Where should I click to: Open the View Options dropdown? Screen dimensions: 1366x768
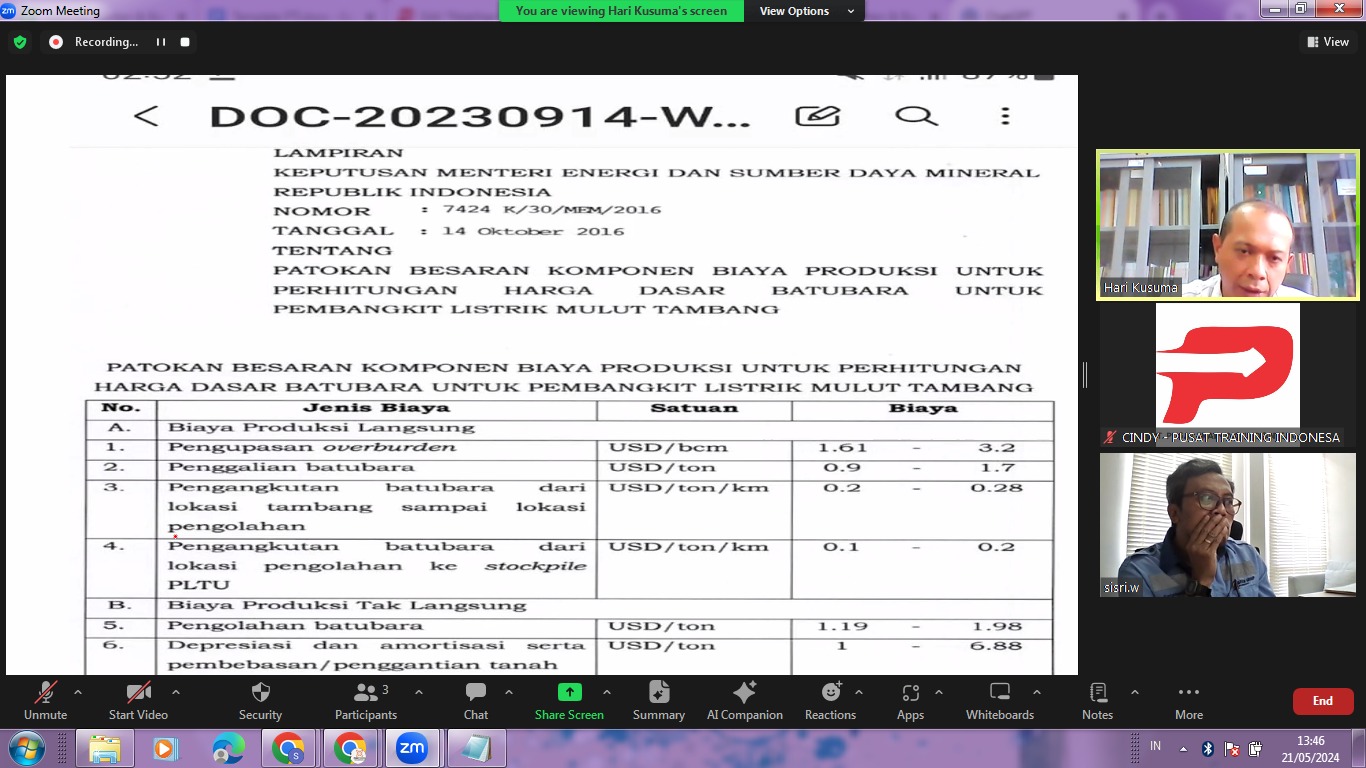click(806, 11)
